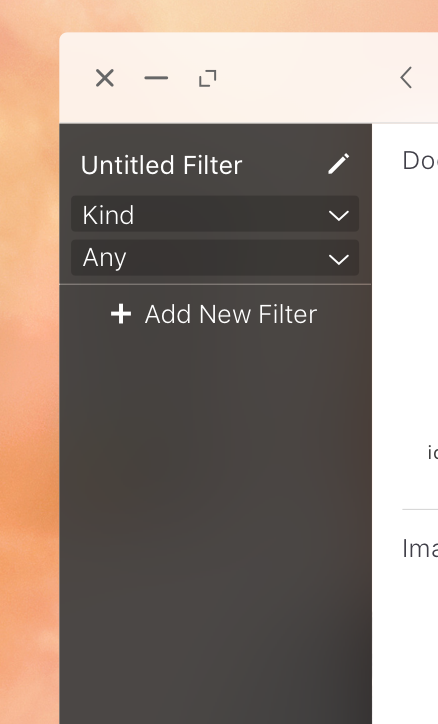
Task: Click the divider line above the Ima heading
Action: click(x=420, y=510)
